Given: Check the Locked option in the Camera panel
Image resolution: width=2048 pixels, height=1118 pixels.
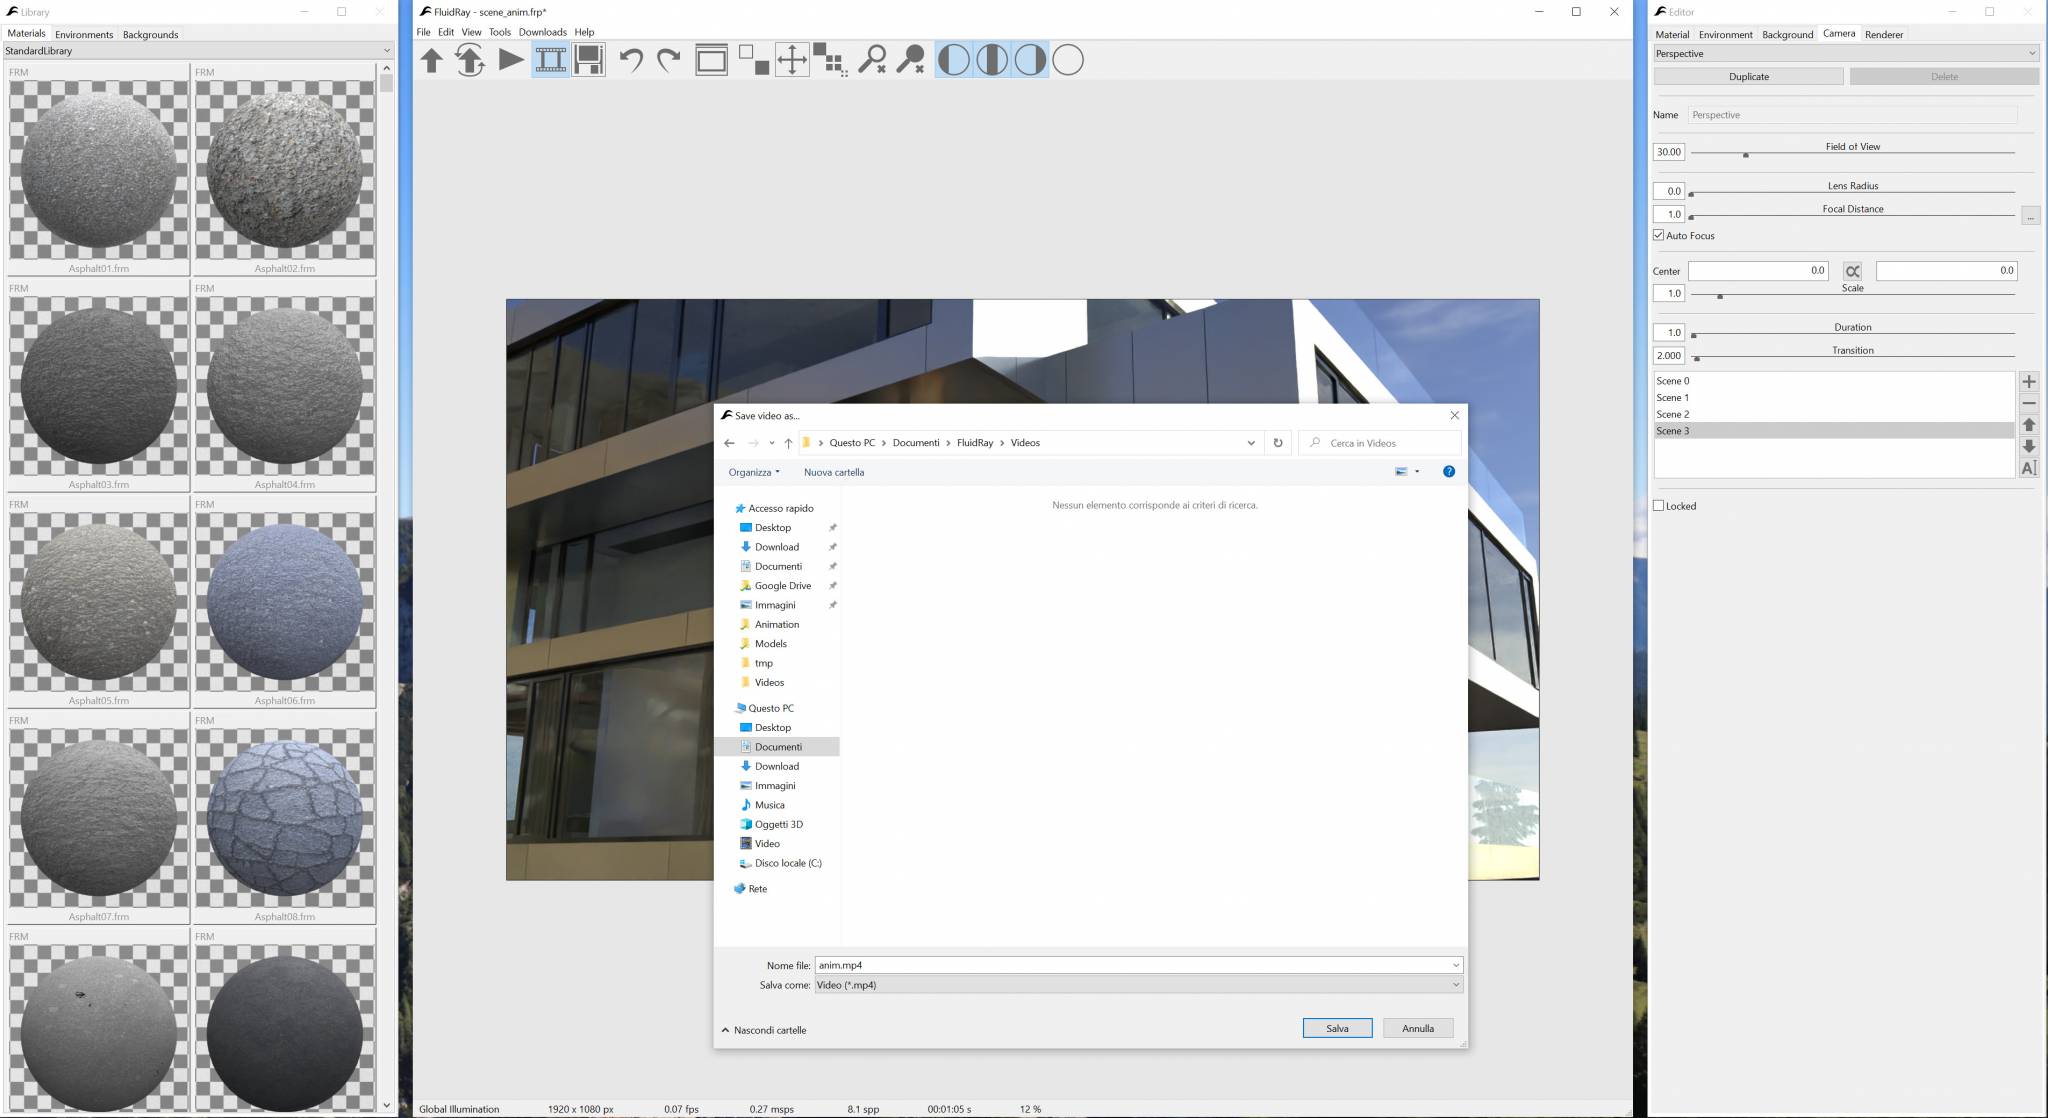Looking at the screenshot, I should [x=1660, y=505].
